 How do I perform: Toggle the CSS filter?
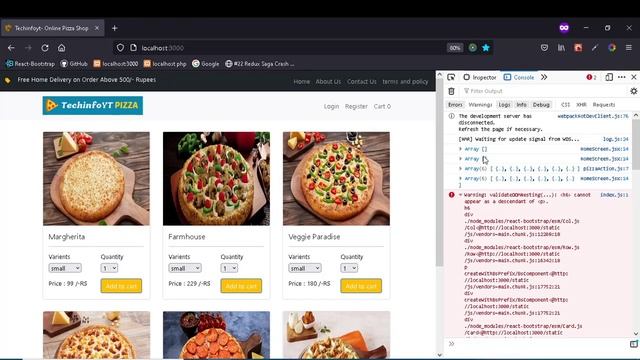565,105
